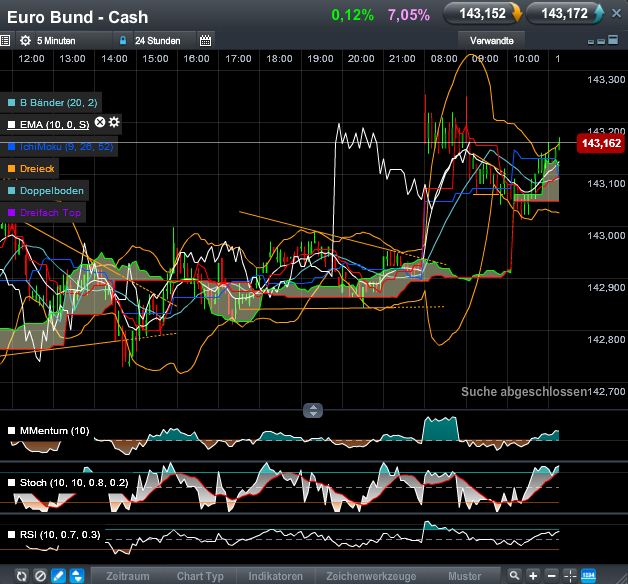Screen dimensions: 628x584
Task: Click the red current price marker 143,162
Action: pos(601,143)
